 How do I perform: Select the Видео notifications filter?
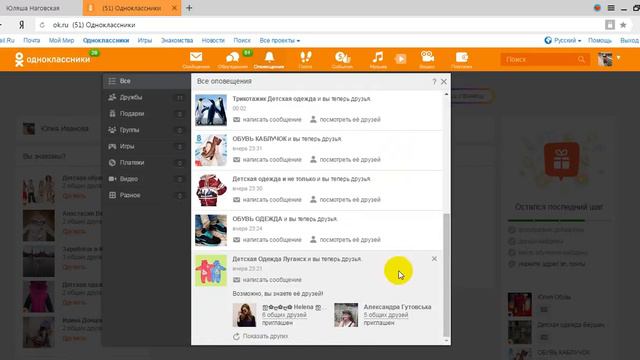146,179
